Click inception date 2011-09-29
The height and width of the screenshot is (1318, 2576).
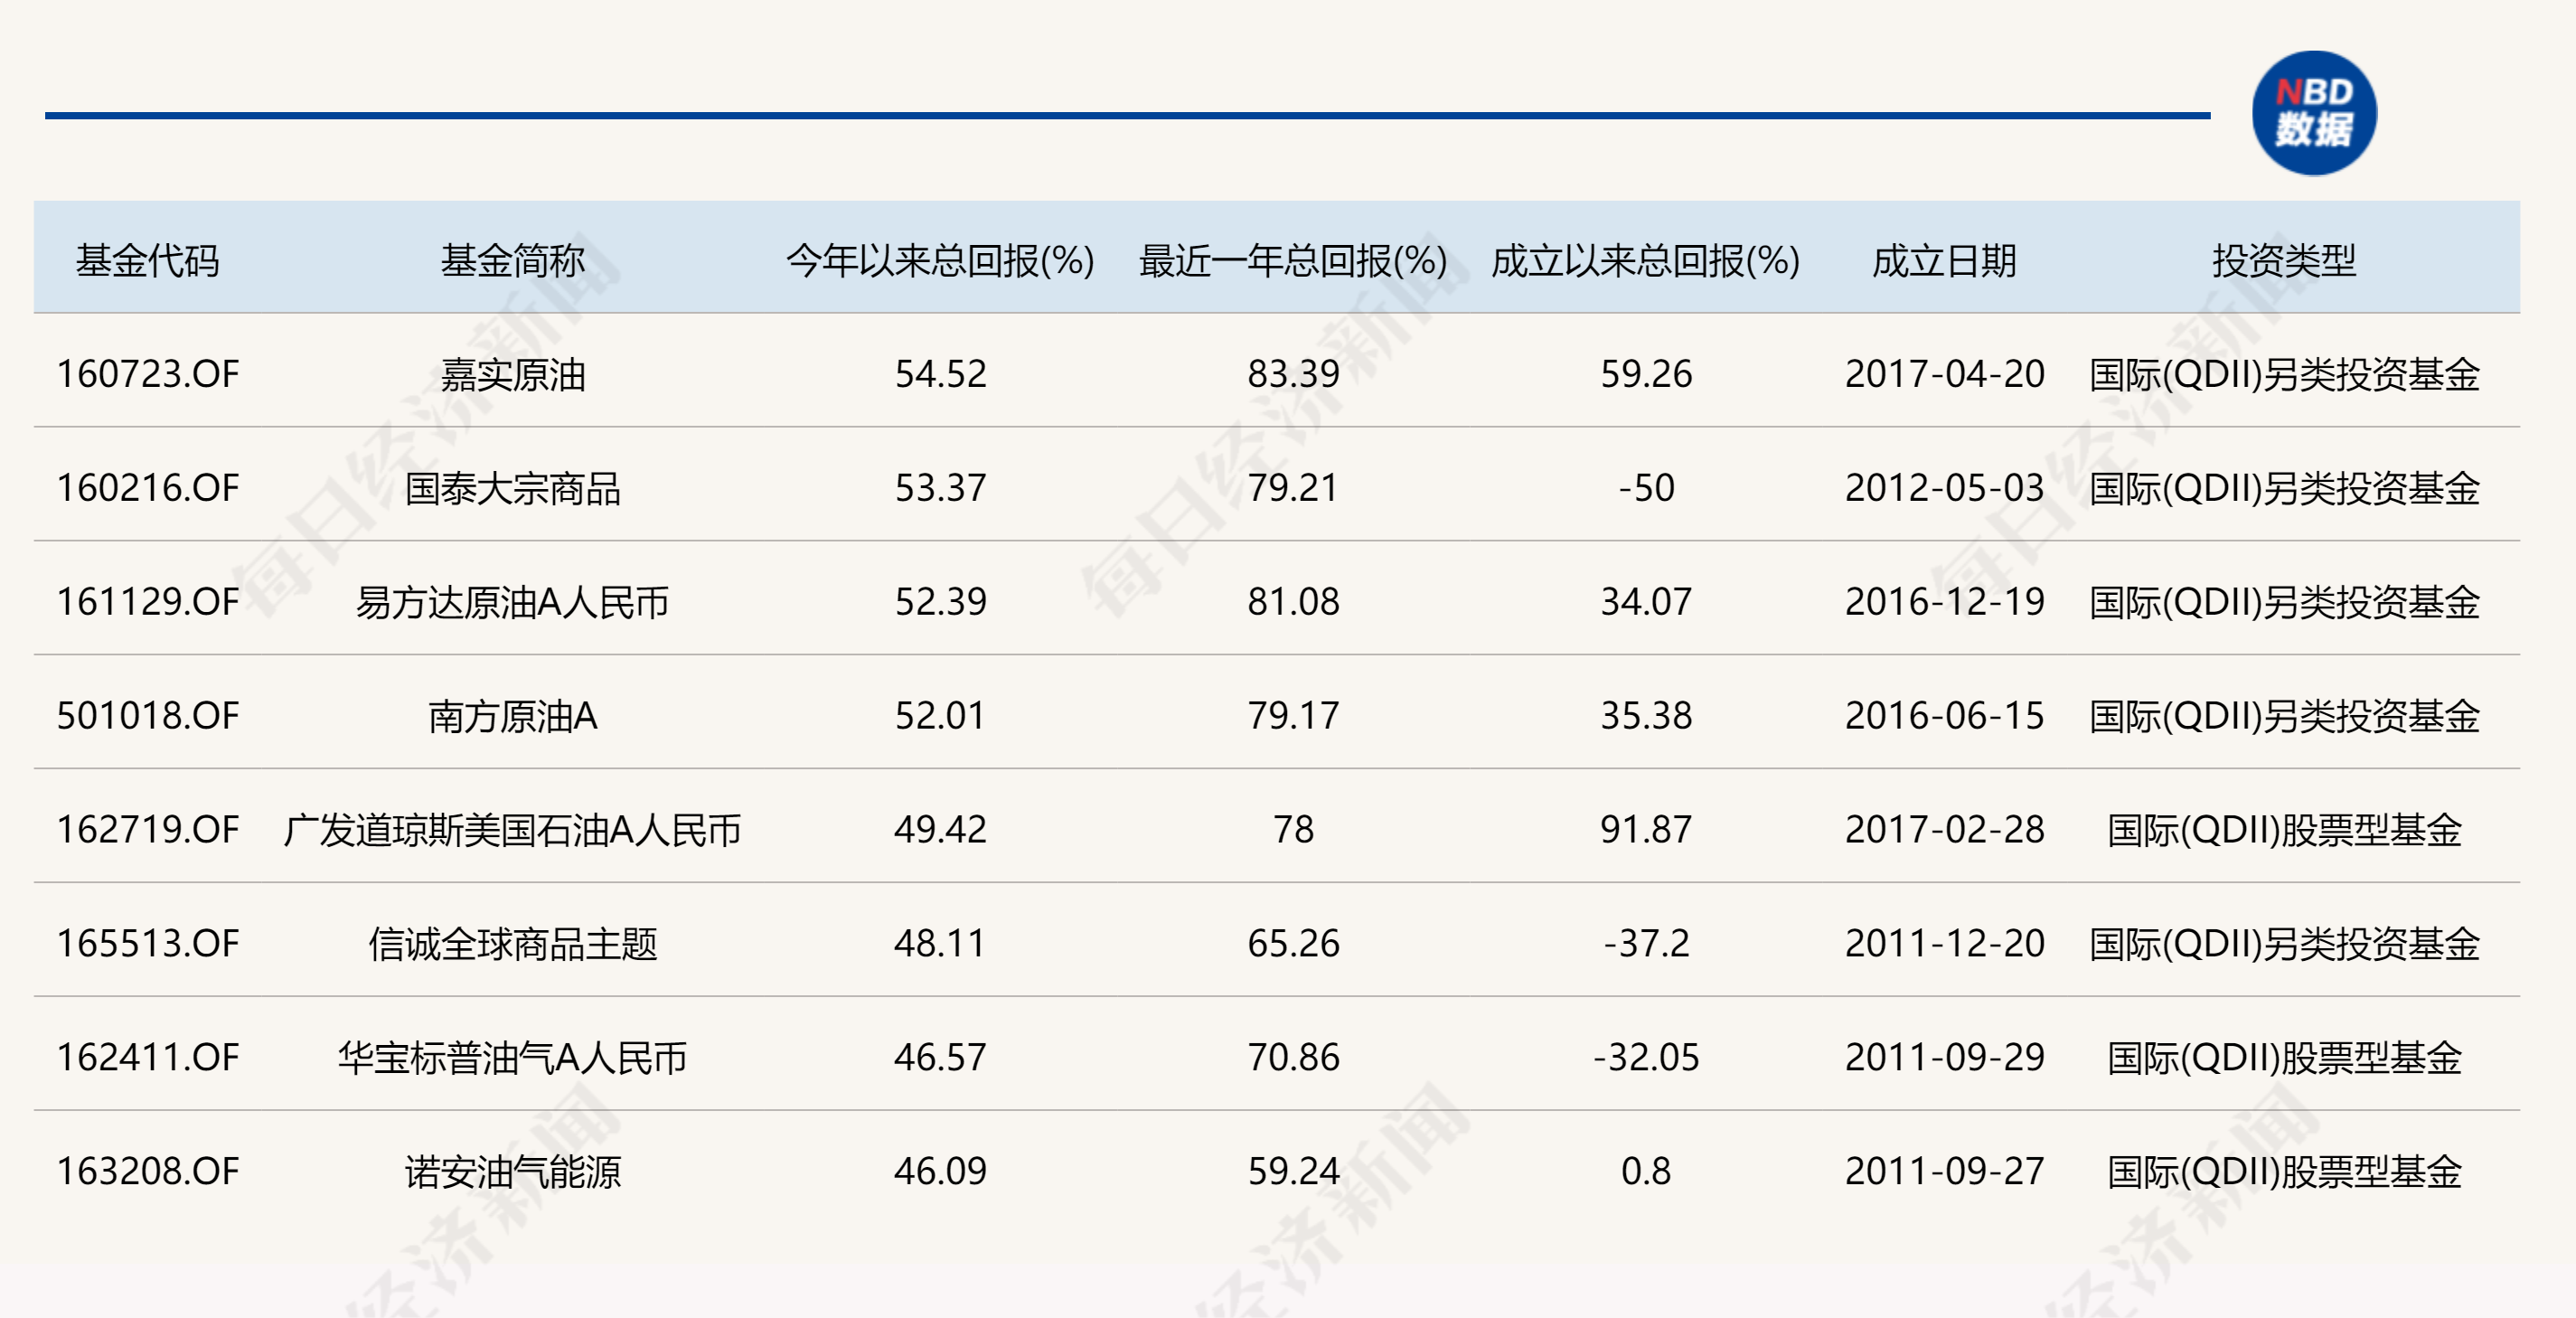1945,1058
